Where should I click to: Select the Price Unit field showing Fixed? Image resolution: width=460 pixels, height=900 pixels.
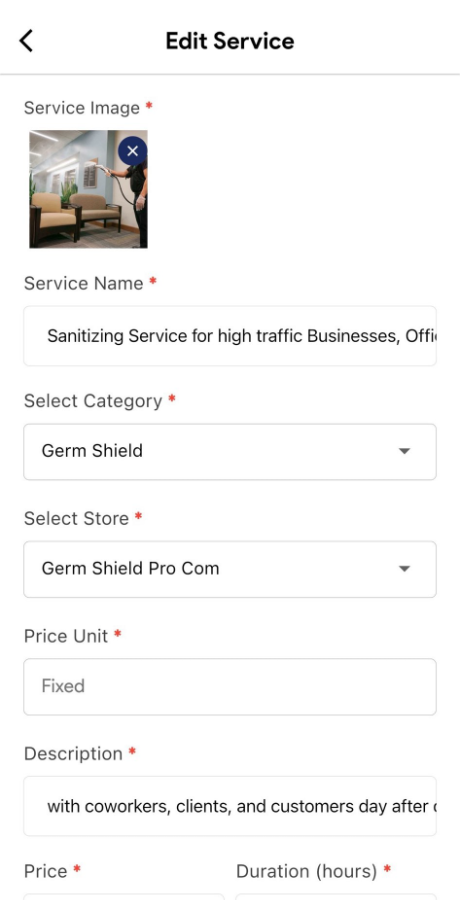tap(230, 687)
